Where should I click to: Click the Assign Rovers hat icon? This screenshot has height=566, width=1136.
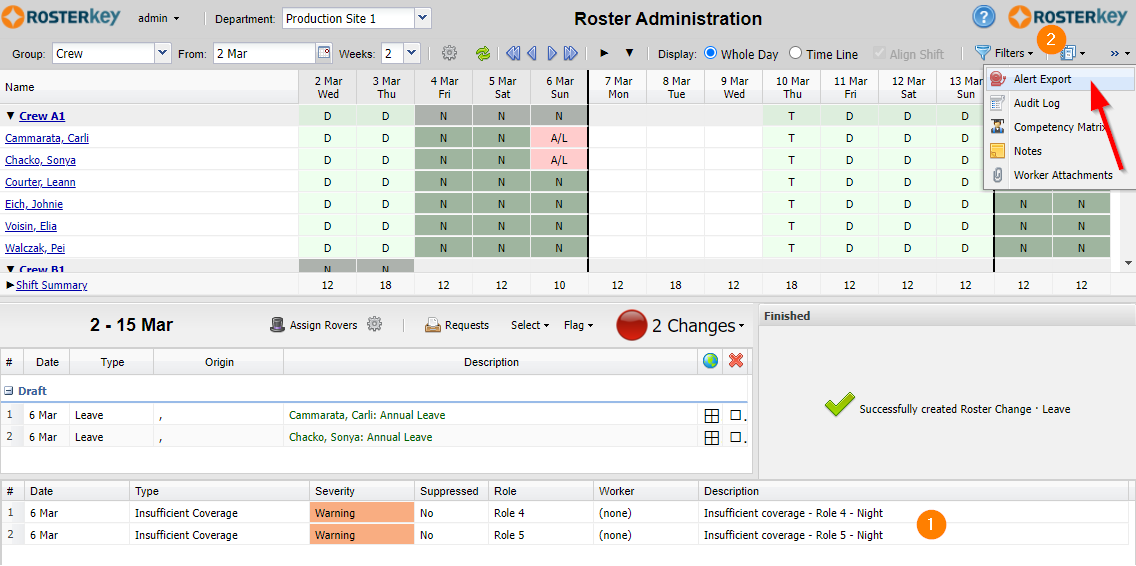coord(277,325)
